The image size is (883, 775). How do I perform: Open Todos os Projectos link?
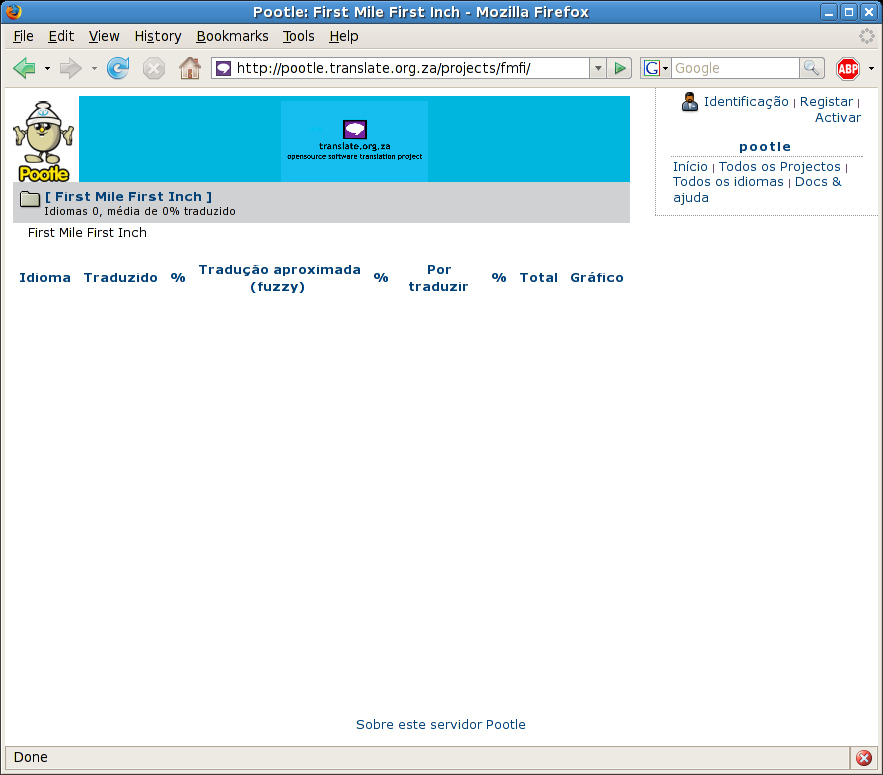tap(779, 167)
